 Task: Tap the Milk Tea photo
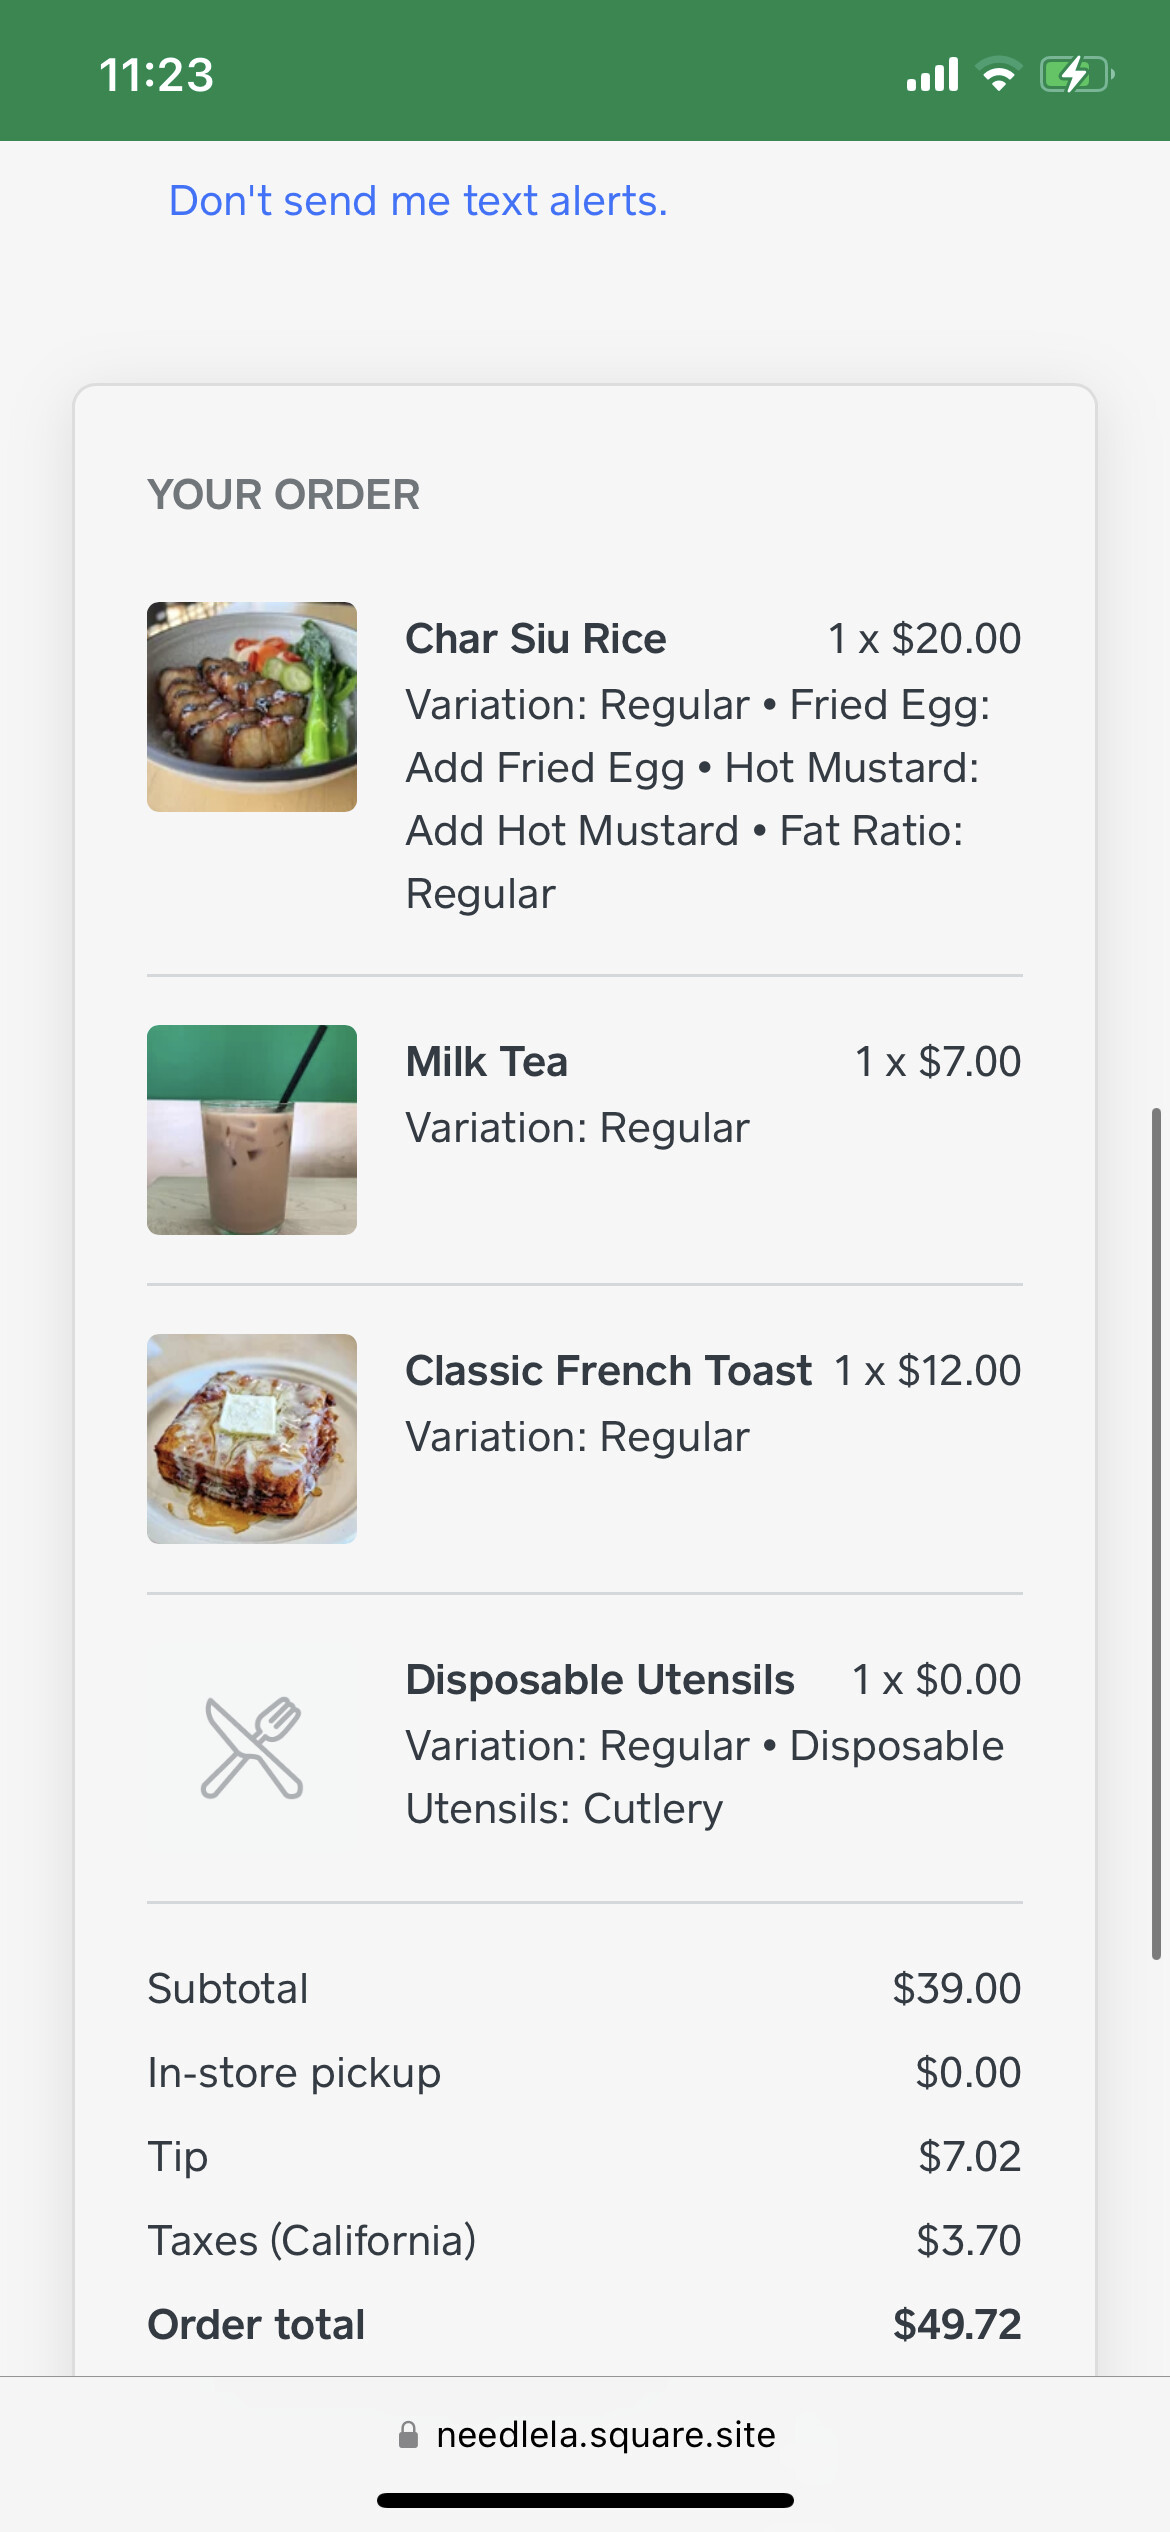click(x=252, y=1130)
